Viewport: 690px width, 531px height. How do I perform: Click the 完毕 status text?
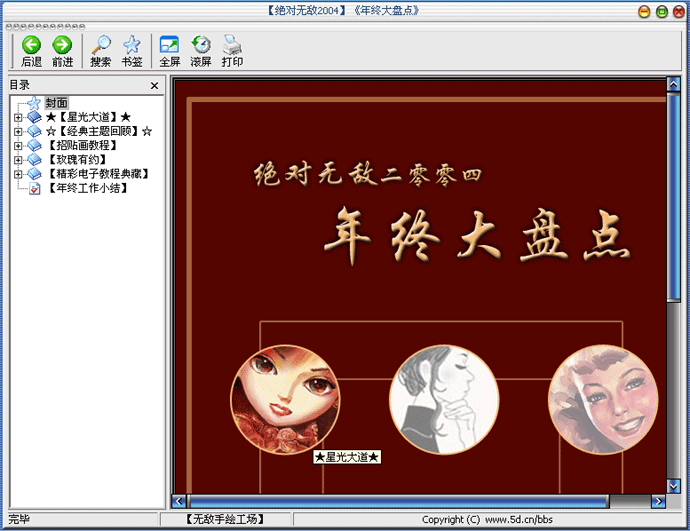tap(19, 519)
